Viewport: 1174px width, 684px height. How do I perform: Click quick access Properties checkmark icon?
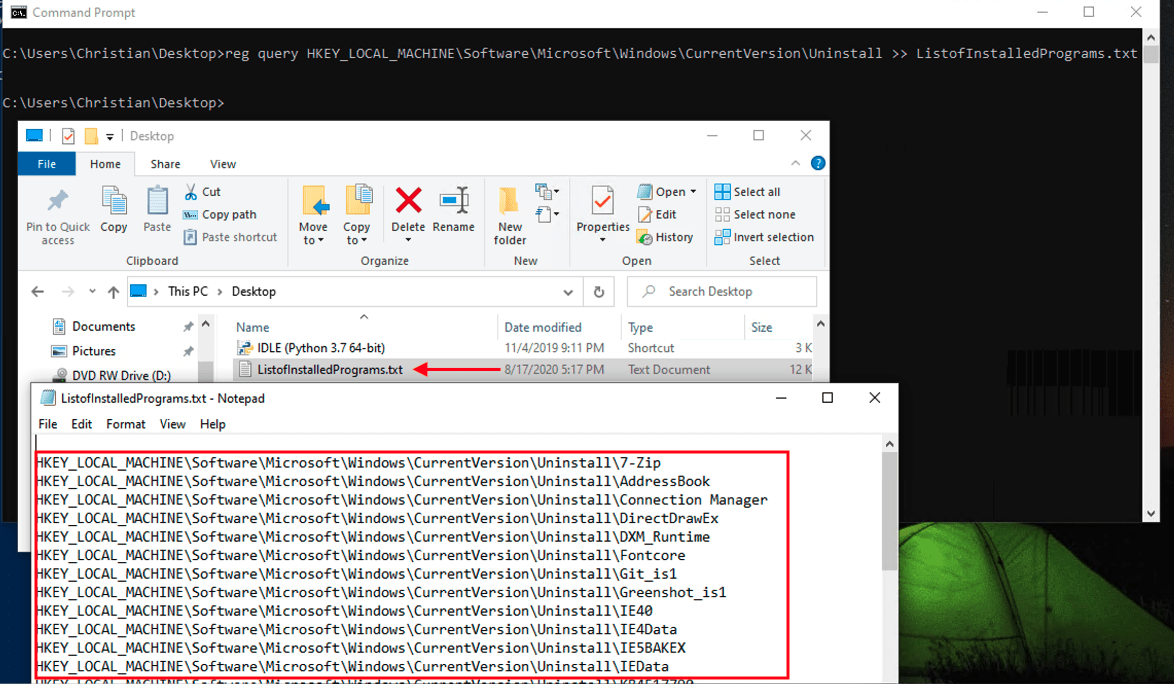(68, 136)
